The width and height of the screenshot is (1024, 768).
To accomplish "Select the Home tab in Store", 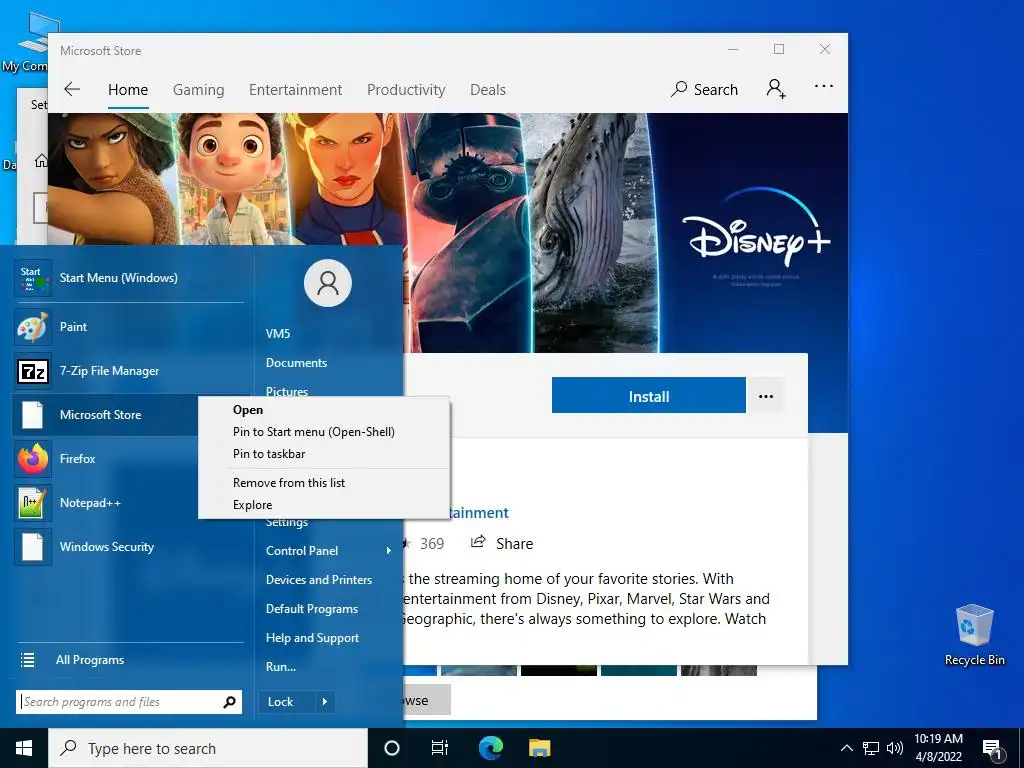I will (x=128, y=89).
